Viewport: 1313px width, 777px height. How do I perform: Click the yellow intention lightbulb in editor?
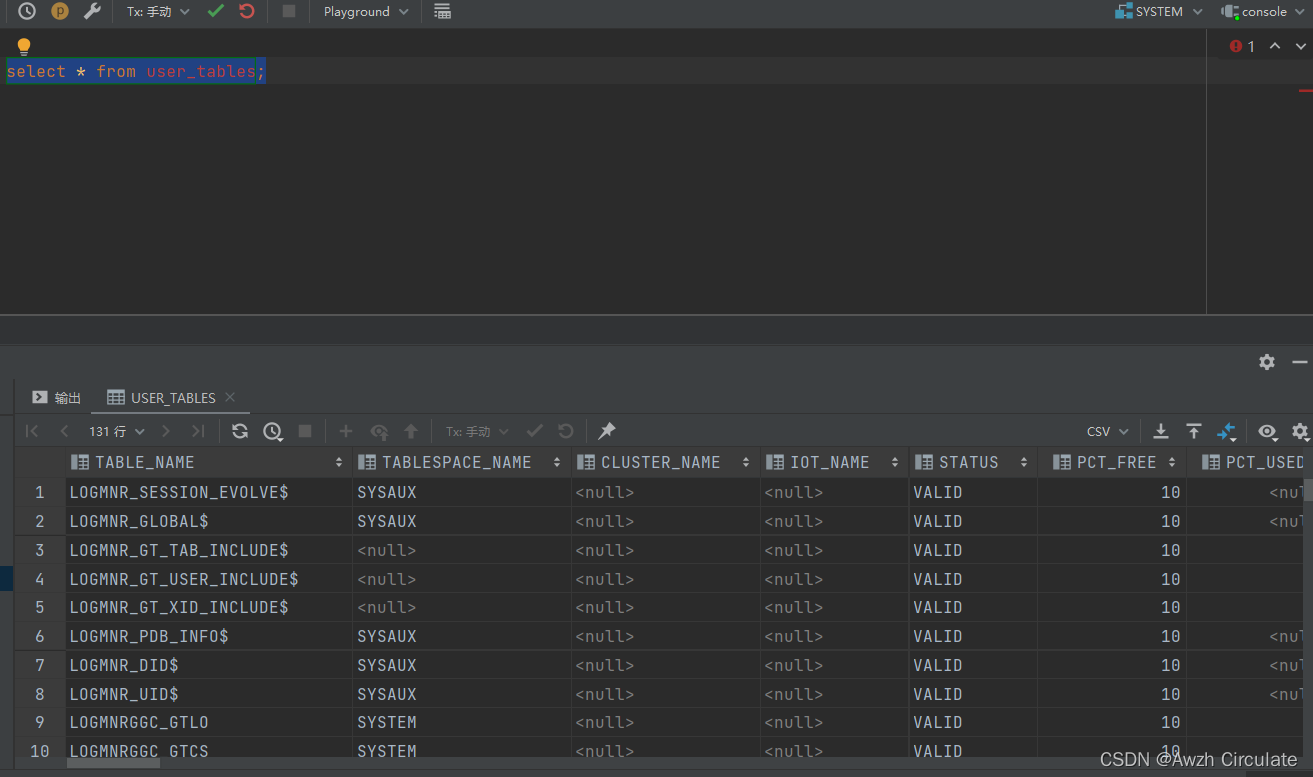pyautogui.click(x=23, y=45)
